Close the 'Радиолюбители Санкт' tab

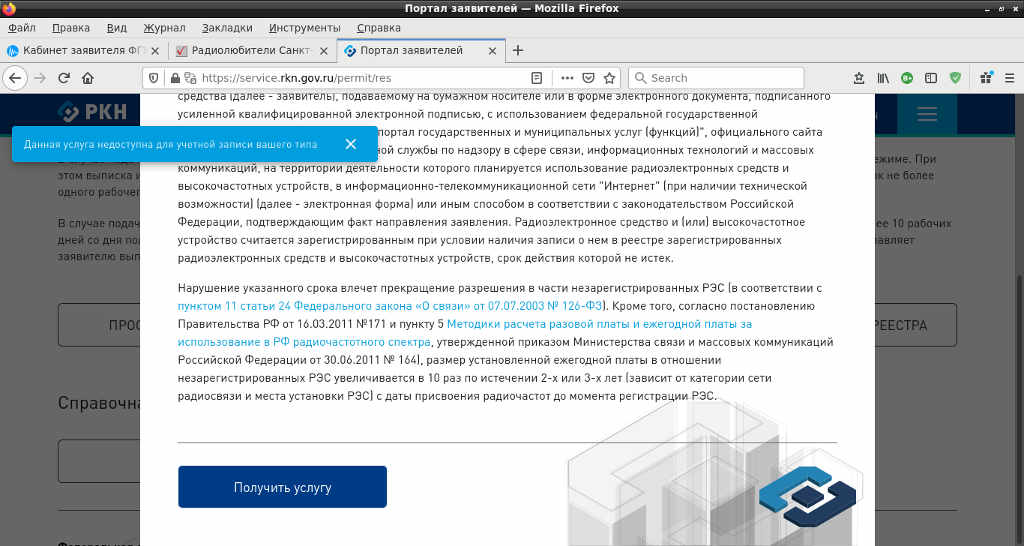pyautogui.click(x=324, y=50)
